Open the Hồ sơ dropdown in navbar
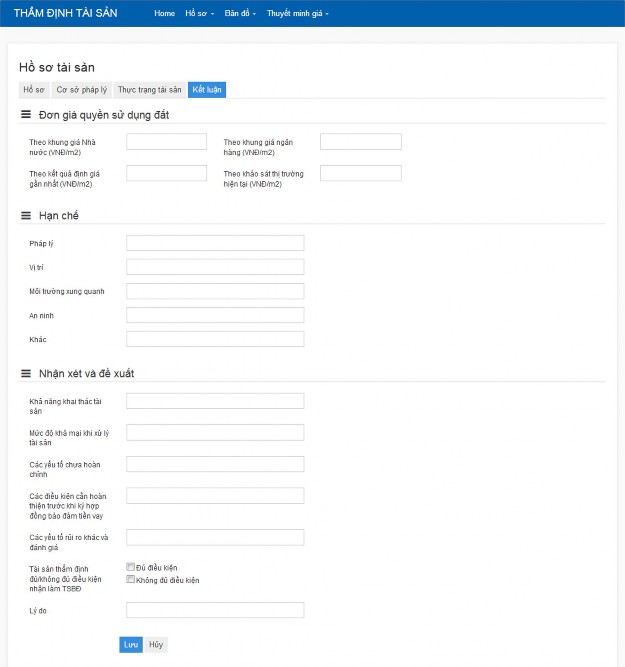Screen dimensions: 625x667 pos(199,13)
